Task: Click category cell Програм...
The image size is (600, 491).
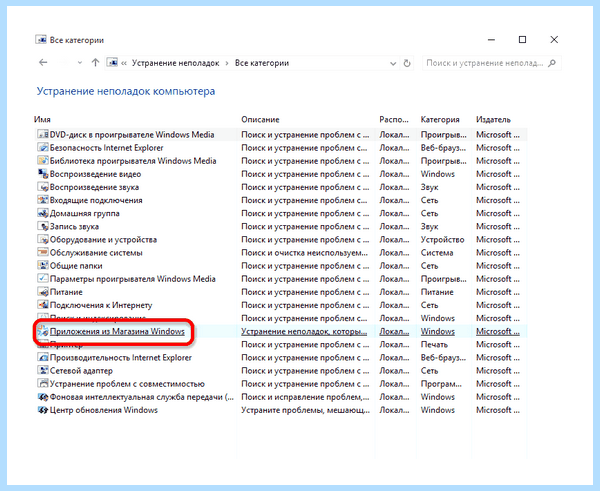Action: coord(441,383)
